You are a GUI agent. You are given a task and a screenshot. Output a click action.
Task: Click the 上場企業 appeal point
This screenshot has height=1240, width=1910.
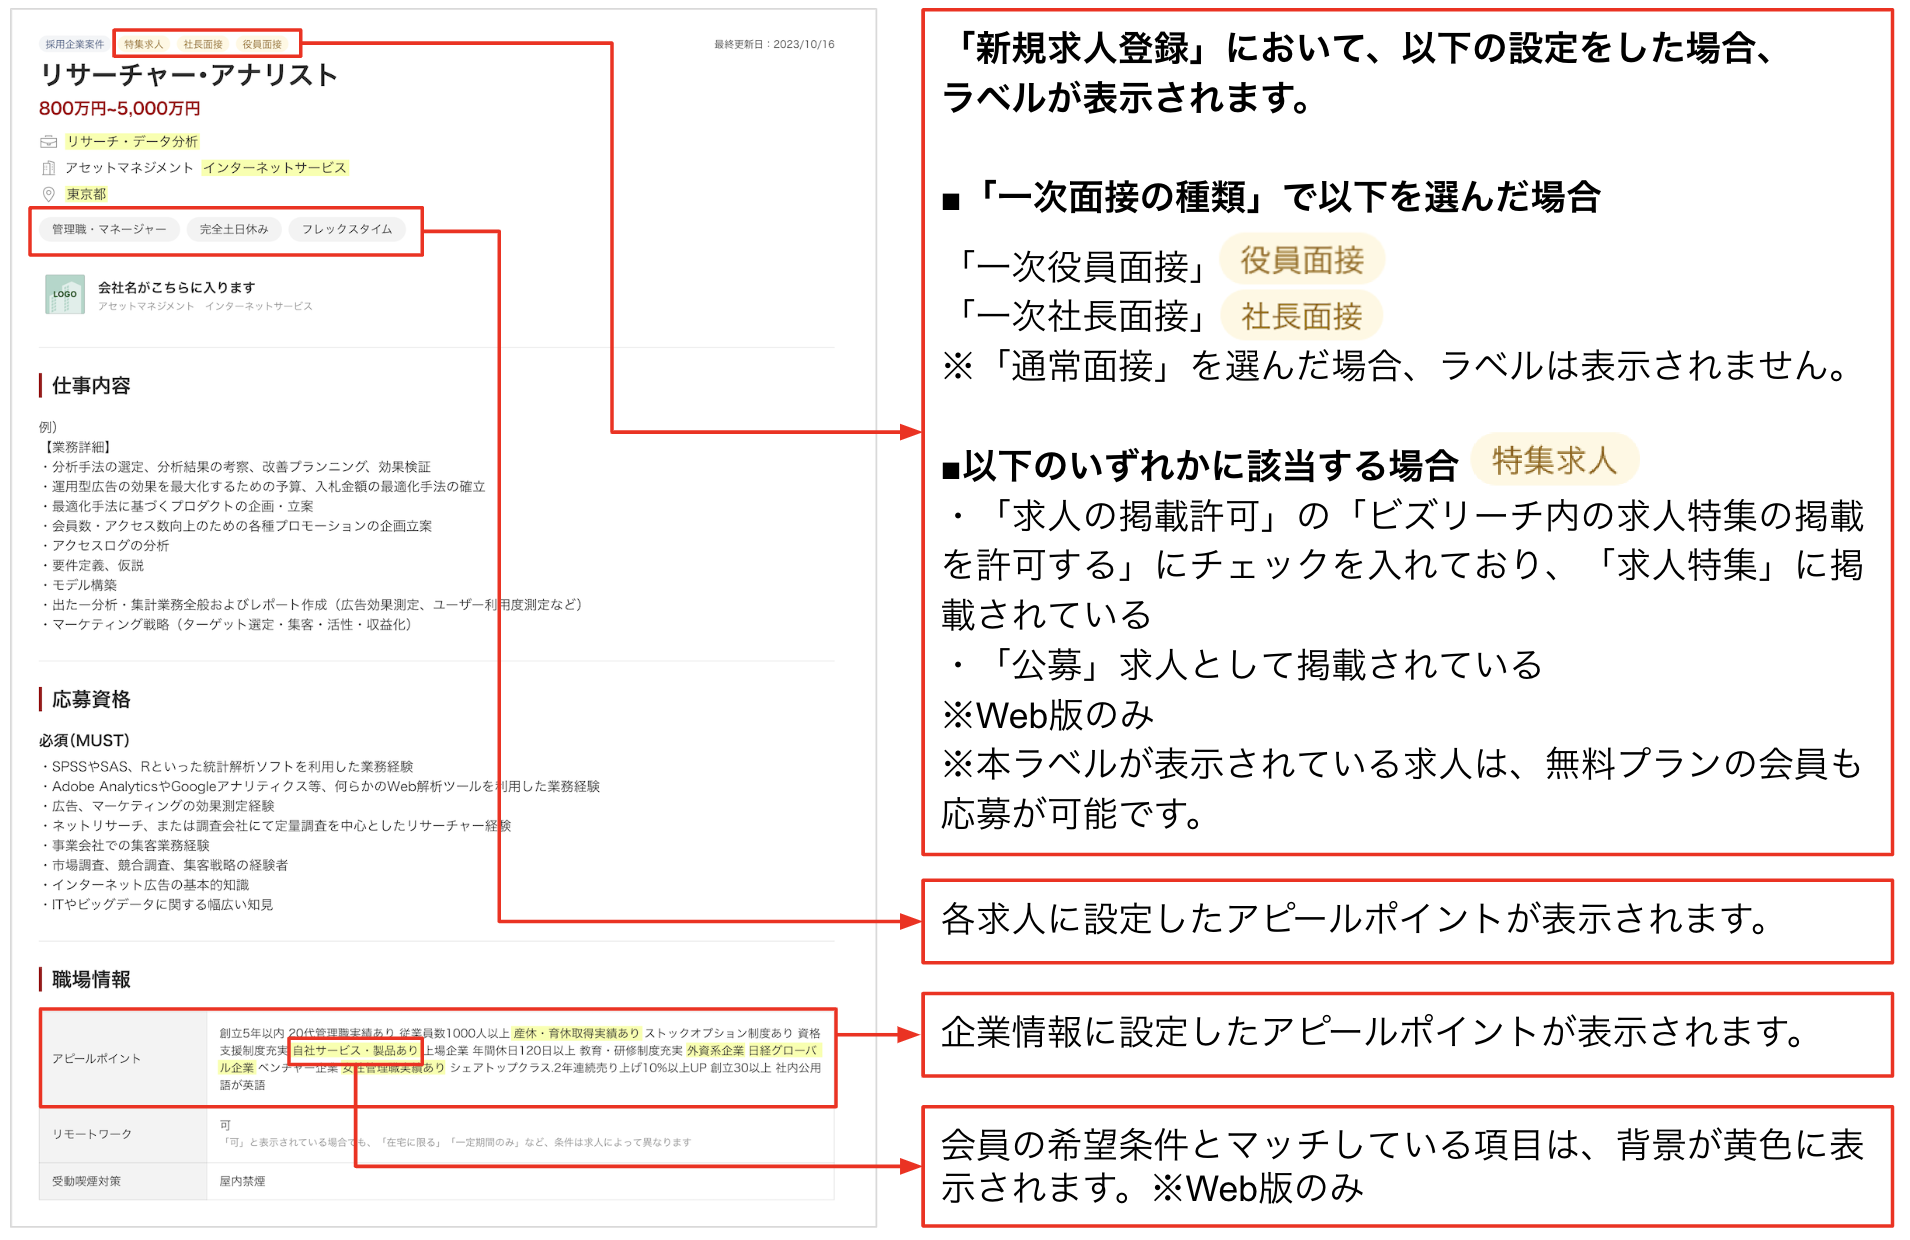click(446, 1050)
